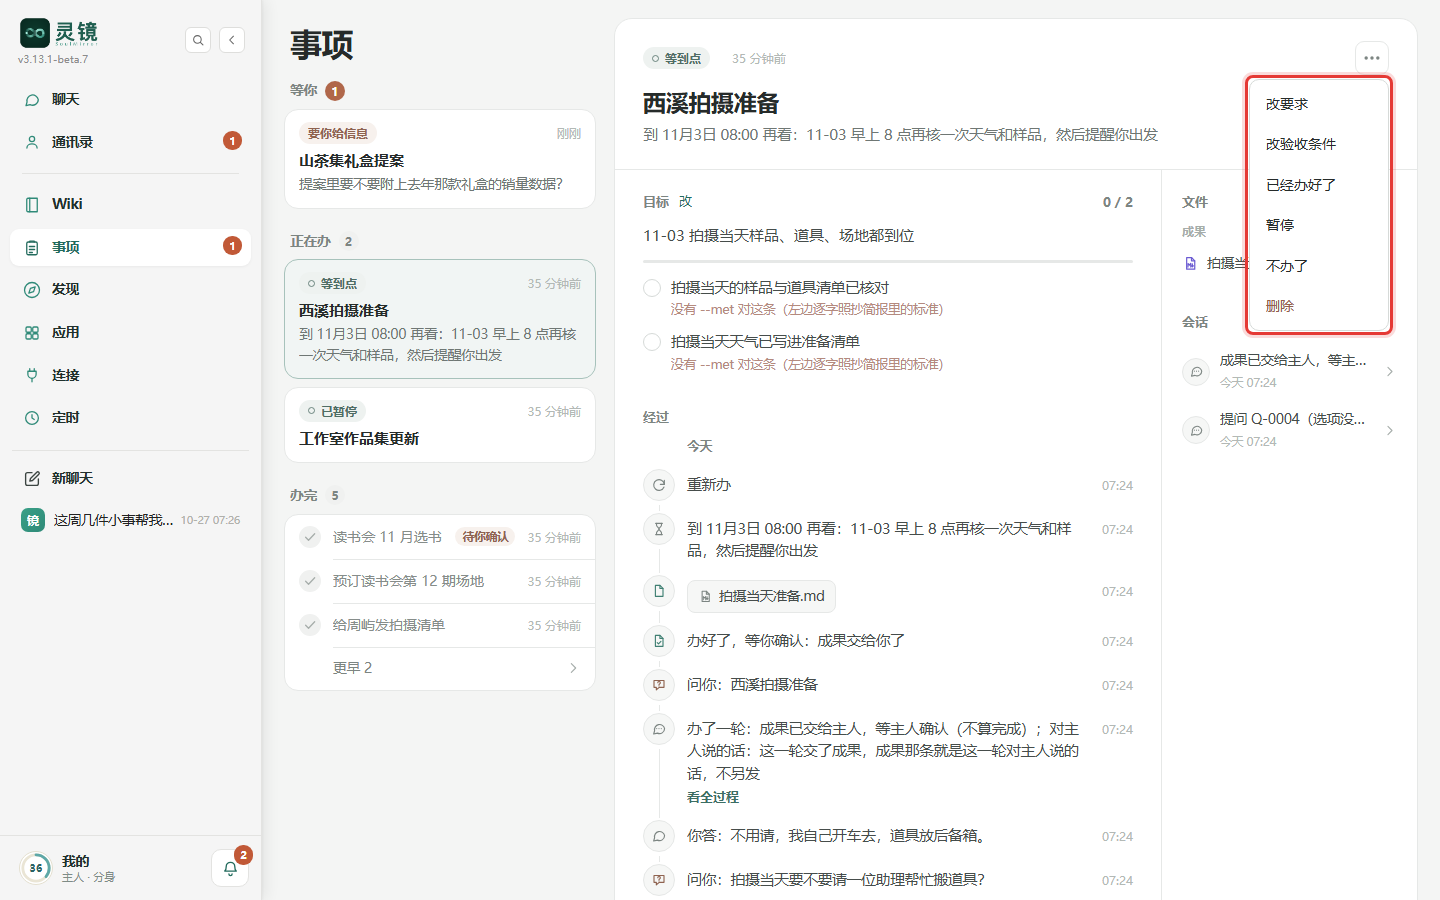Image resolution: width=1440 pixels, height=900 pixels.
Task: Open 连接 connections page
Action: point(130,375)
